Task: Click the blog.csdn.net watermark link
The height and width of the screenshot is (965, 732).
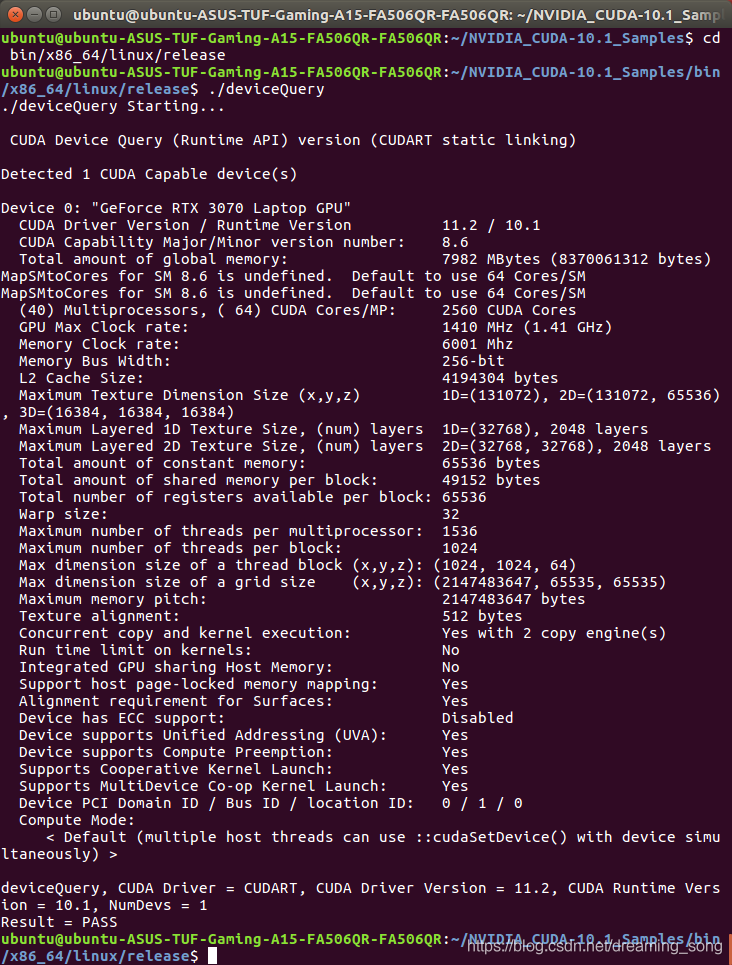Action: (x=594, y=947)
